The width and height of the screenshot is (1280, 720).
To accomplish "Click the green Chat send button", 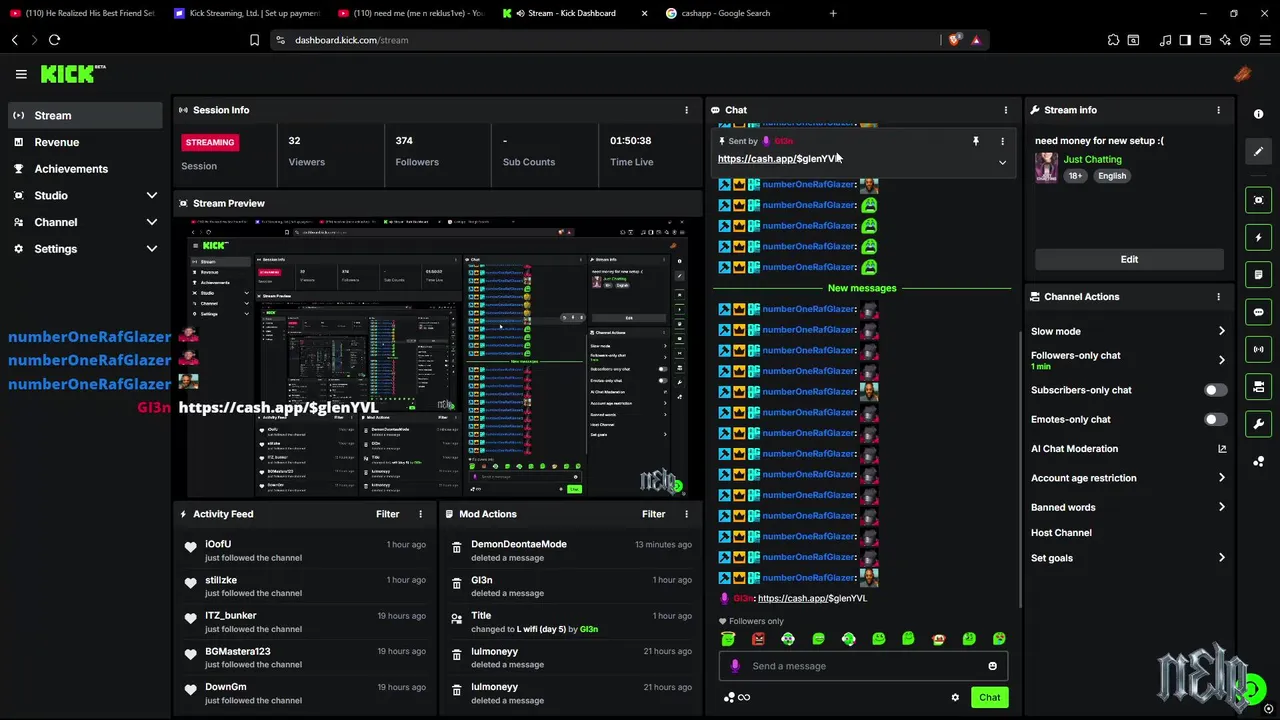I will point(989,698).
